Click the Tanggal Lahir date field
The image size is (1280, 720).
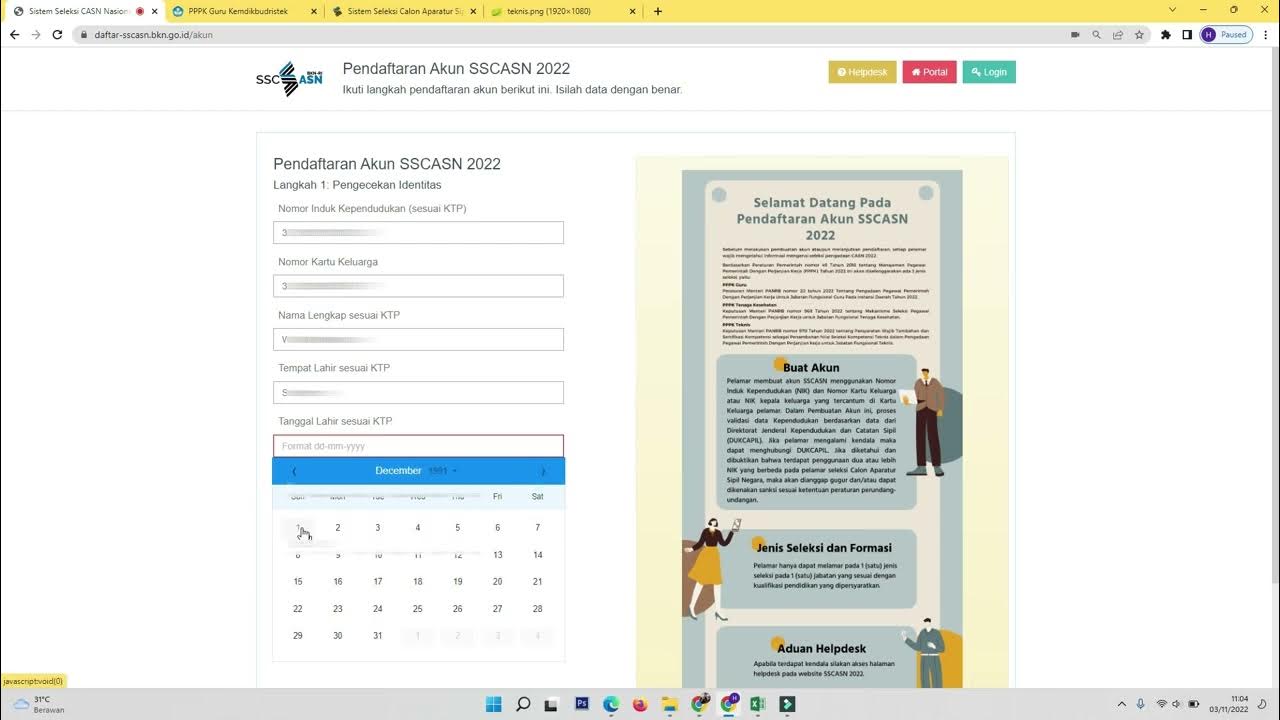pos(418,446)
